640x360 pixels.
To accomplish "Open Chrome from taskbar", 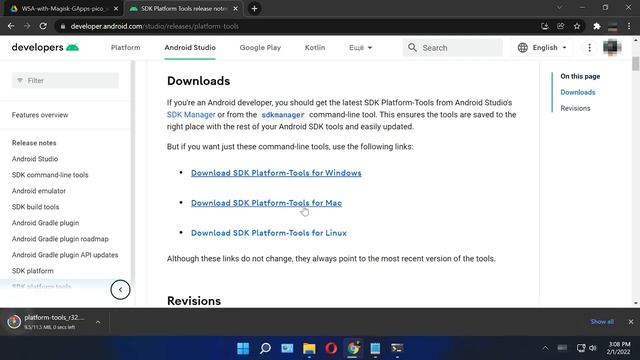I will pyautogui.click(x=353, y=348).
